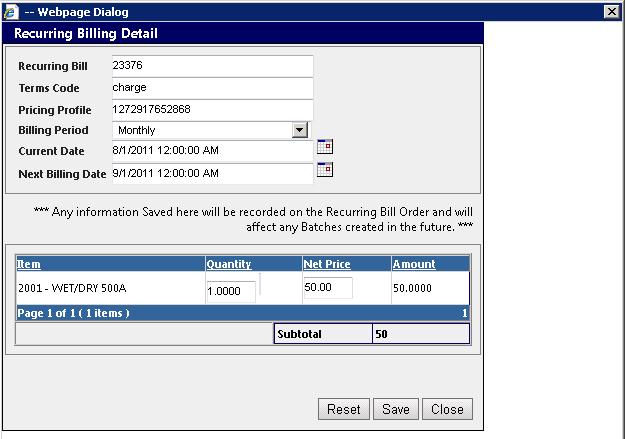Screen dimensions: 625x439
Task: Click the Next Billing Date field
Action: tap(211, 173)
